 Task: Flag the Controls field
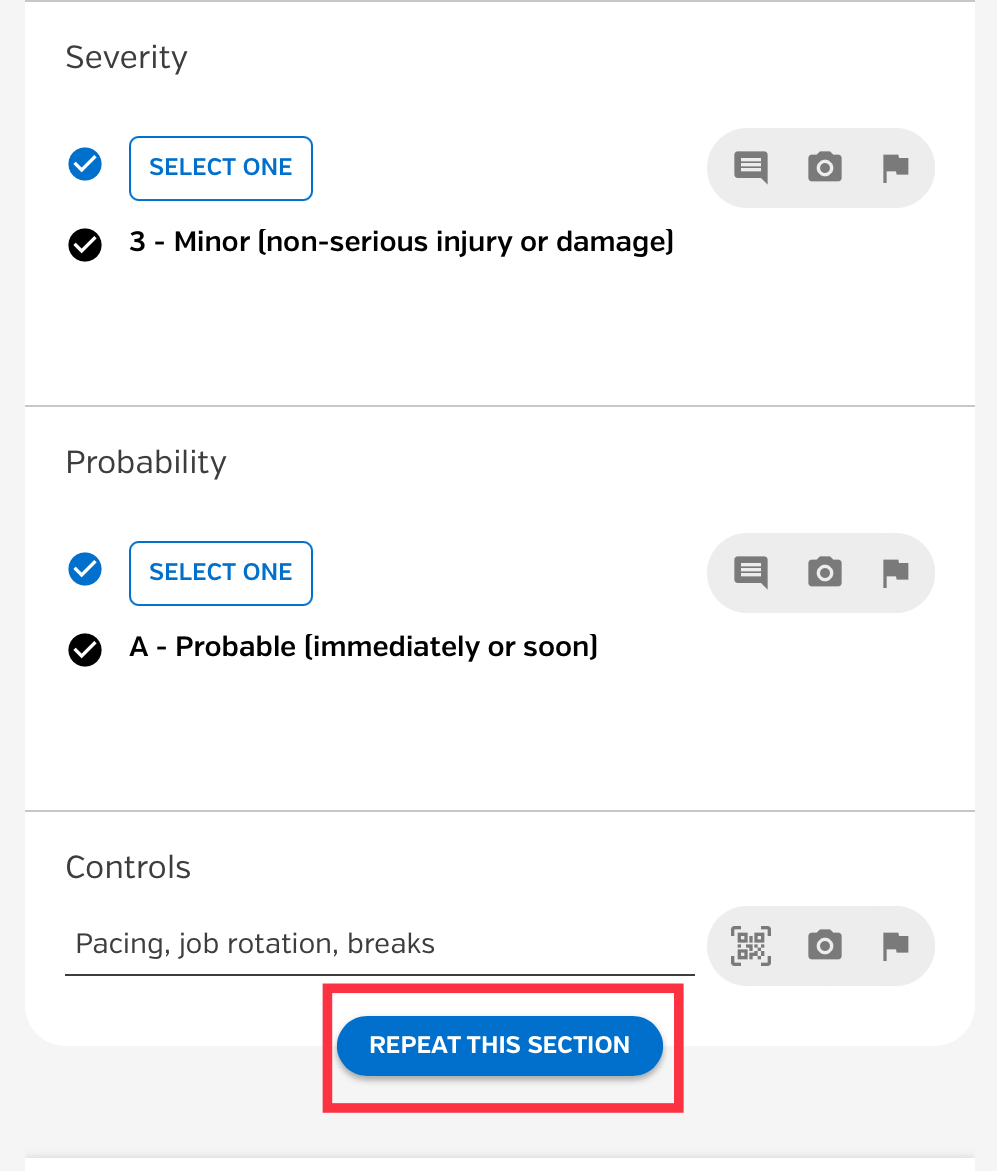click(x=895, y=946)
